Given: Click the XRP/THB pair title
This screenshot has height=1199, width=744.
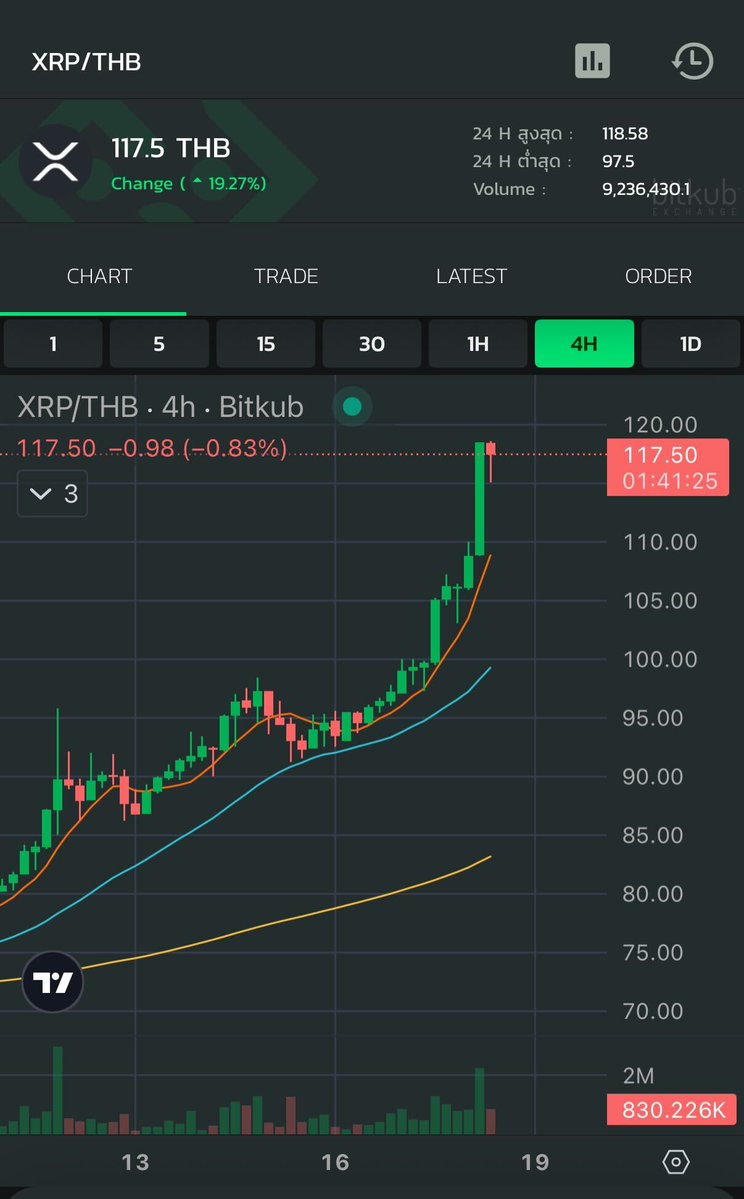Looking at the screenshot, I should point(86,62).
